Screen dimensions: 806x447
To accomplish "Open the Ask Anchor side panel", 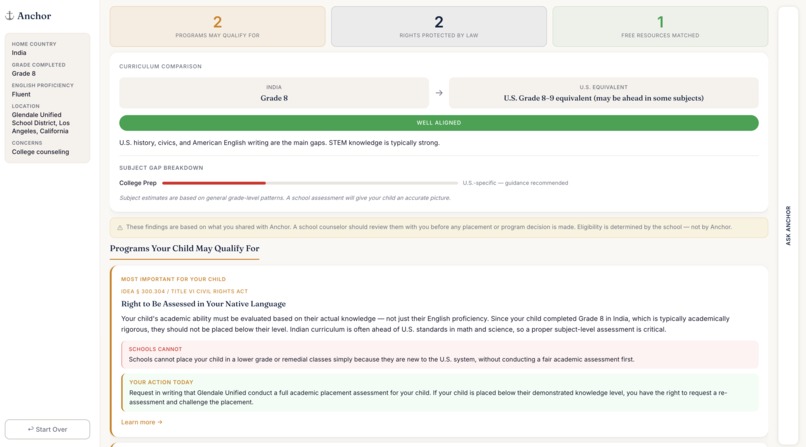I will click(x=788, y=226).
